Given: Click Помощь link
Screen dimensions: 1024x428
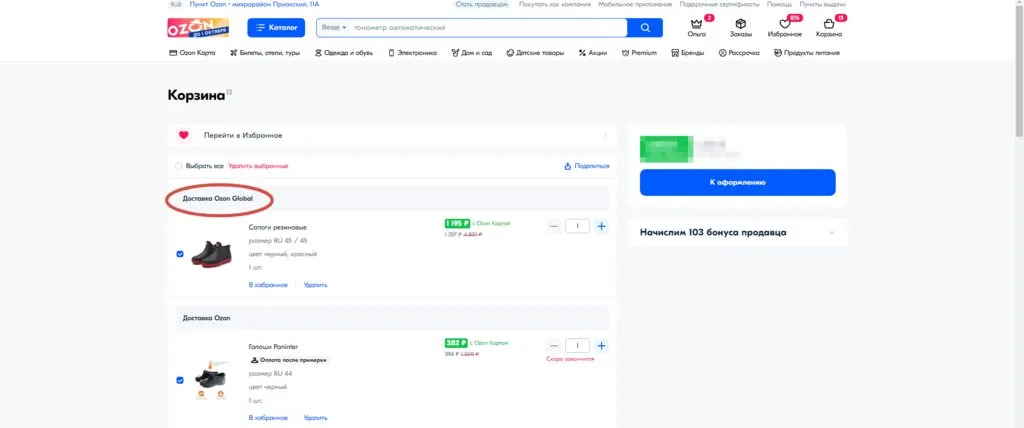Looking at the screenshot, I should pos(779,5).
